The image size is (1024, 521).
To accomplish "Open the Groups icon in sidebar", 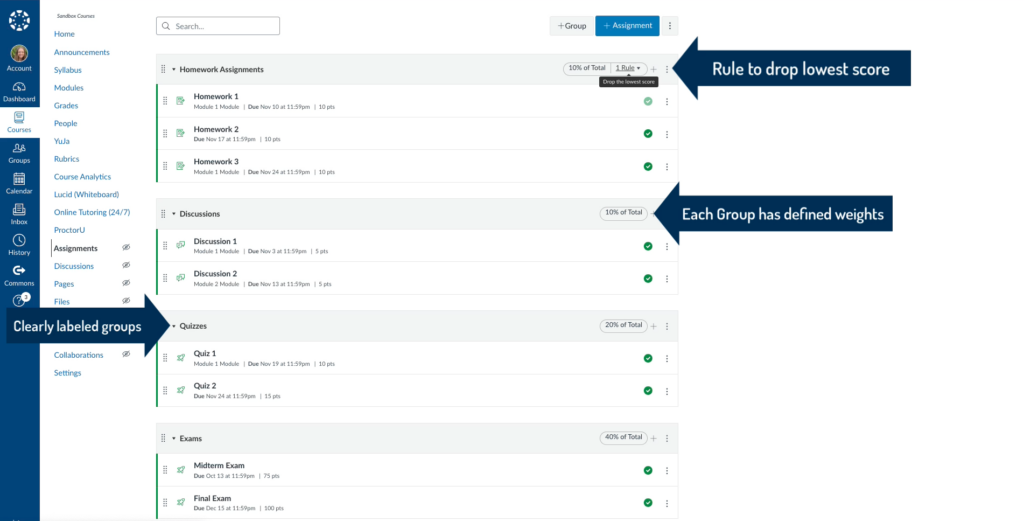I will coord(19,152).
